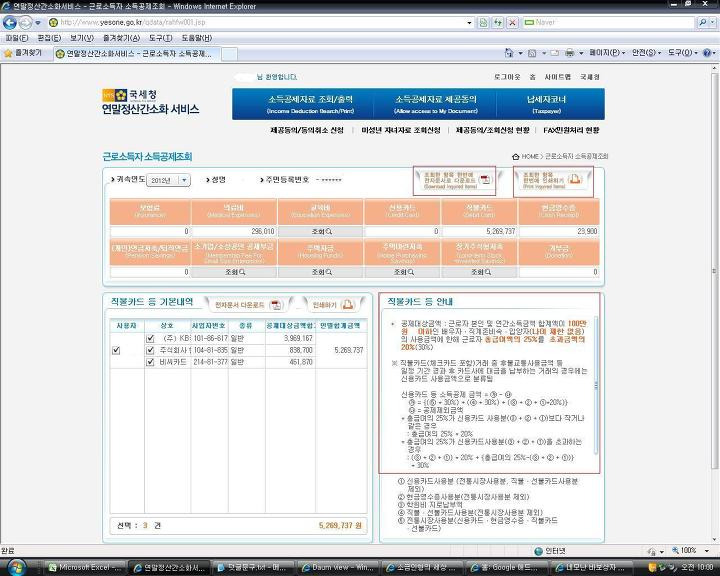Open a new blank browser tab
This screenshot has width=720, height=576.
229,54
